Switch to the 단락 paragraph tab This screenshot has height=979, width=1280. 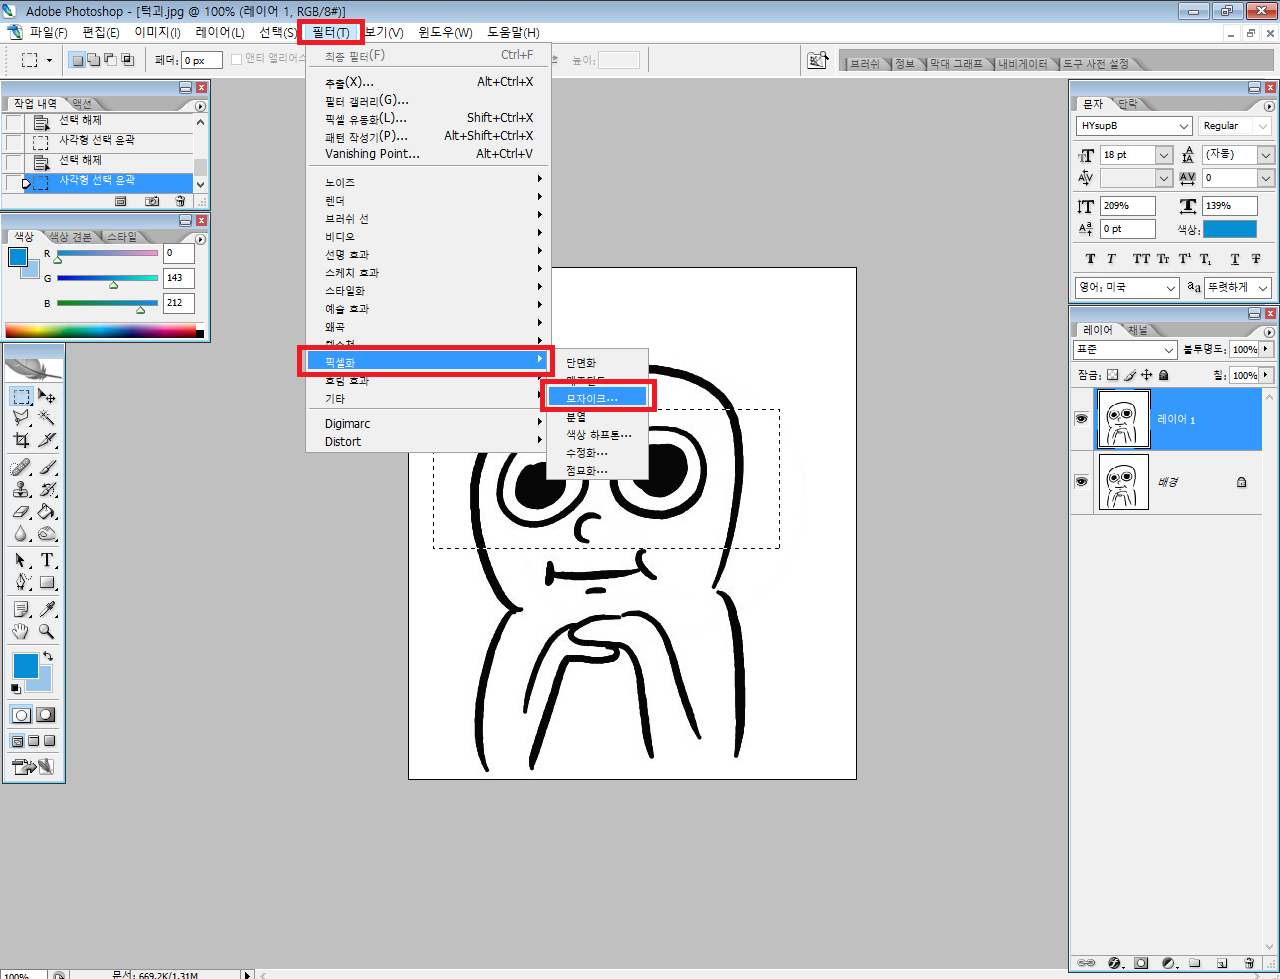[1127, 104]
